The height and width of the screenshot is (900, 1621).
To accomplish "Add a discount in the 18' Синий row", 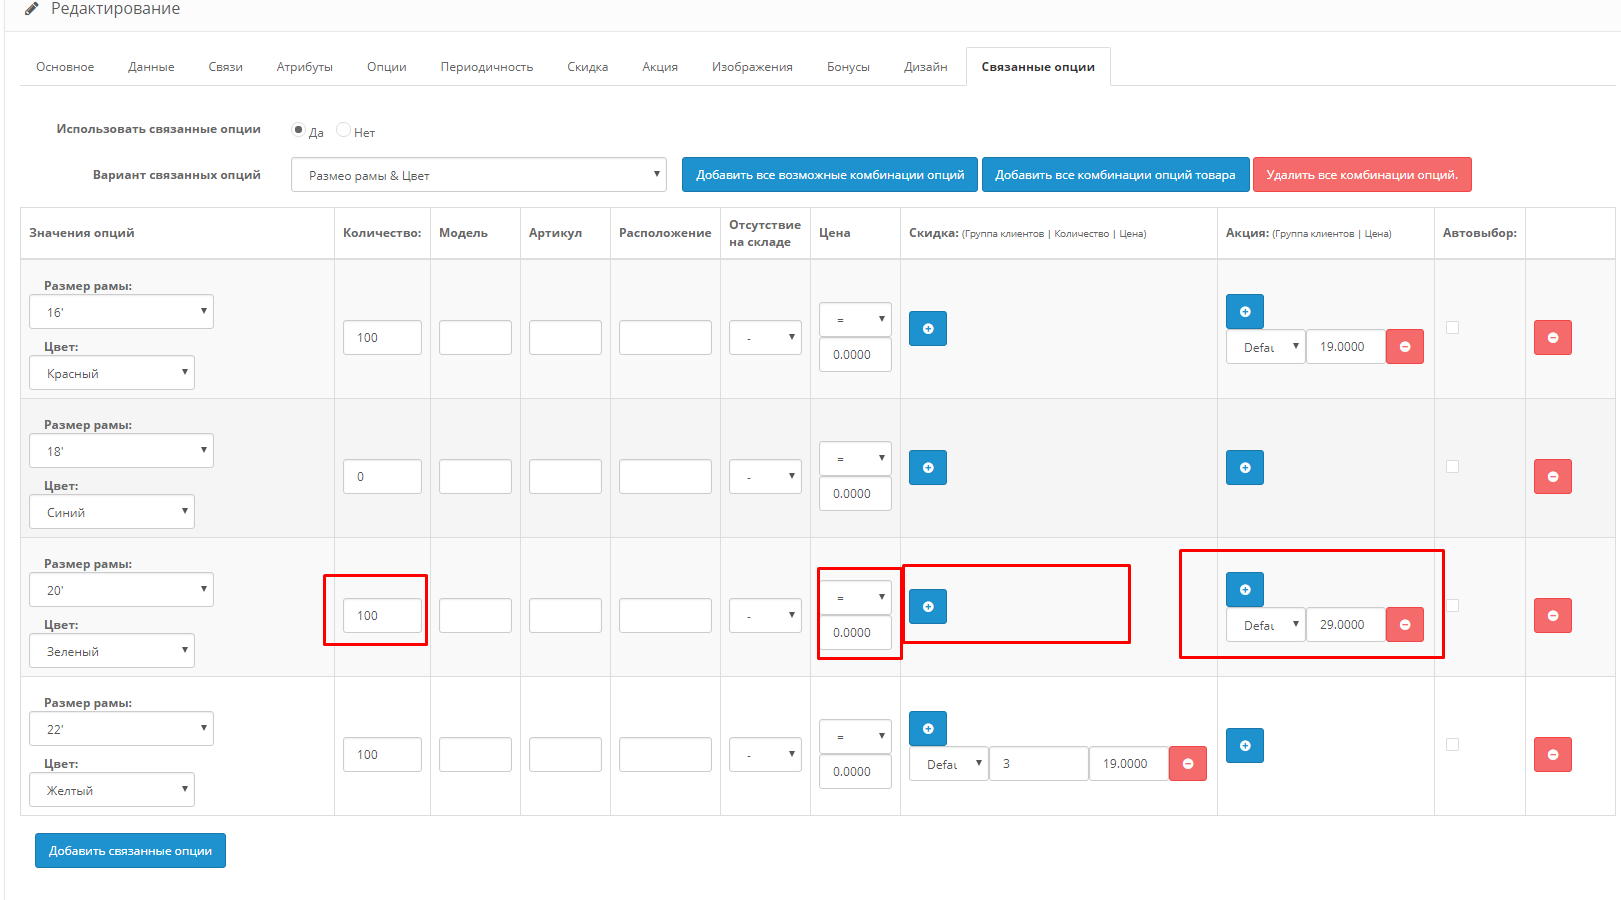I will coord(927,467).
